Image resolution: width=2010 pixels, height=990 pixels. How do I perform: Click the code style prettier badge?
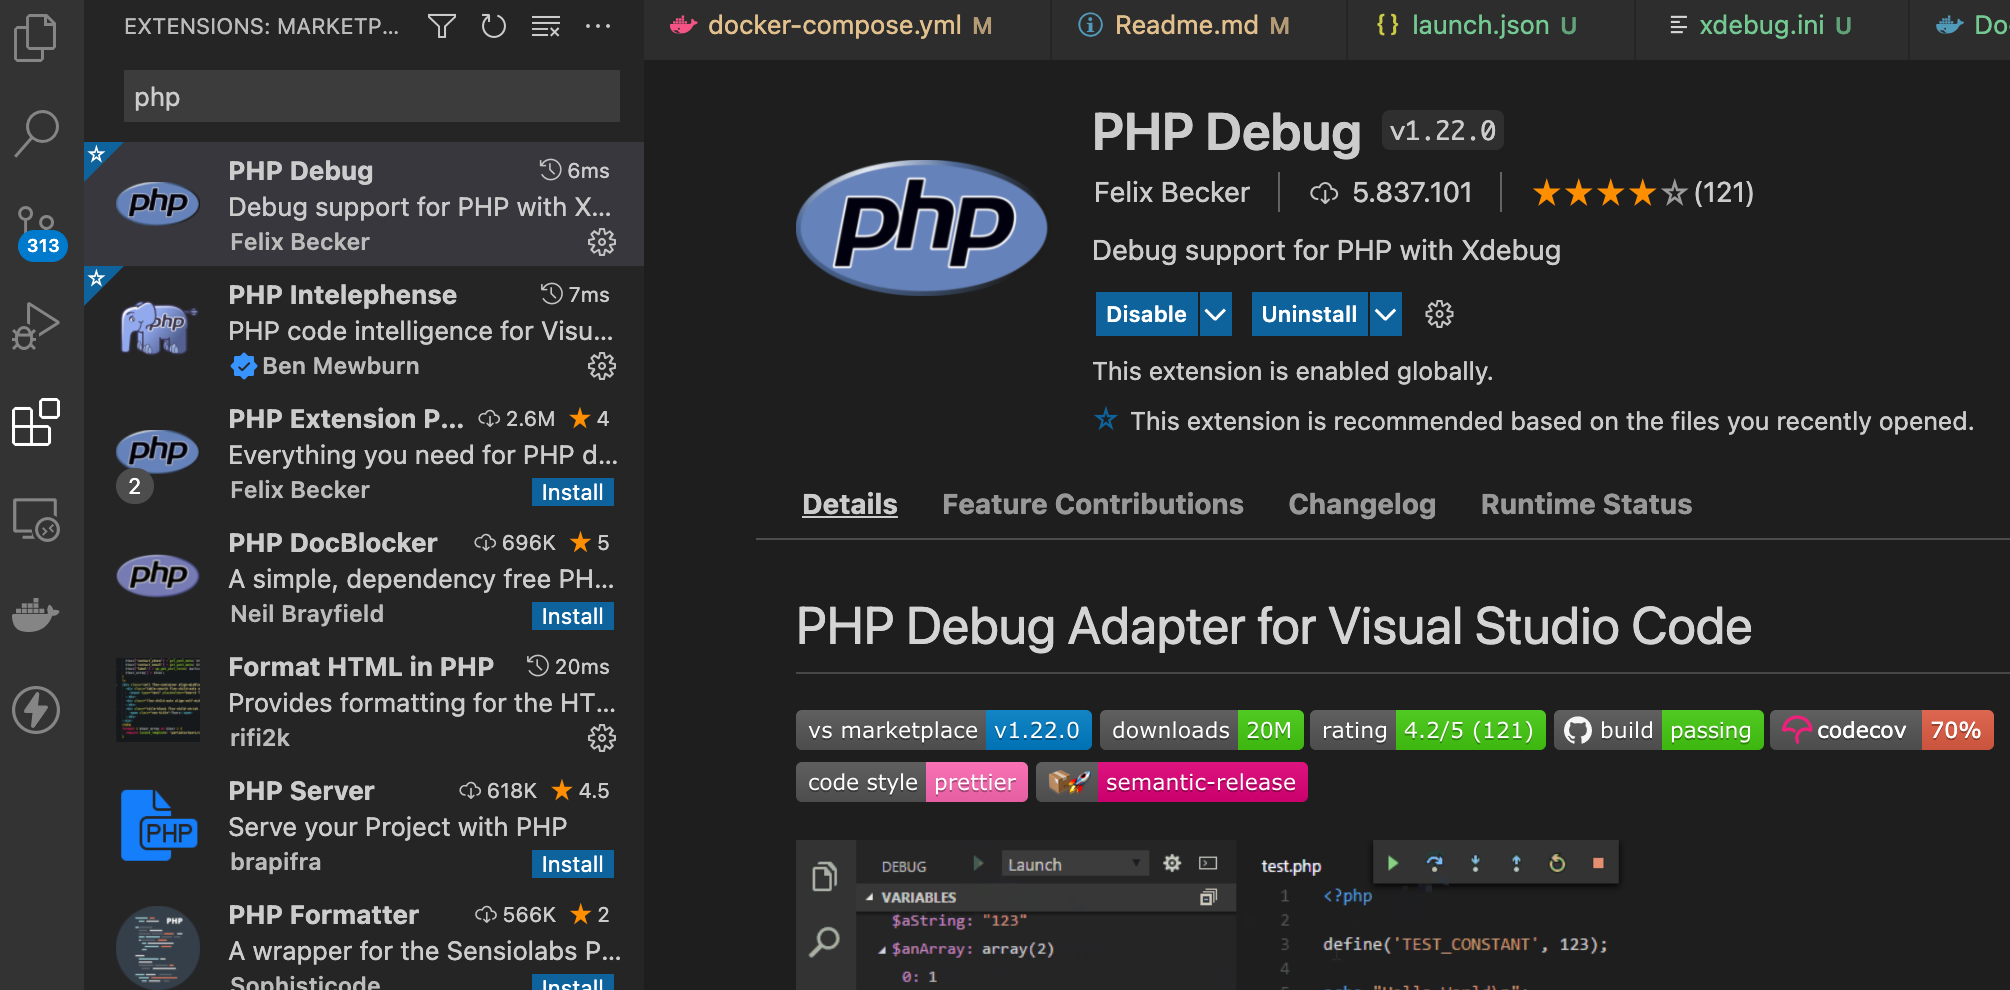click(911, 782)
